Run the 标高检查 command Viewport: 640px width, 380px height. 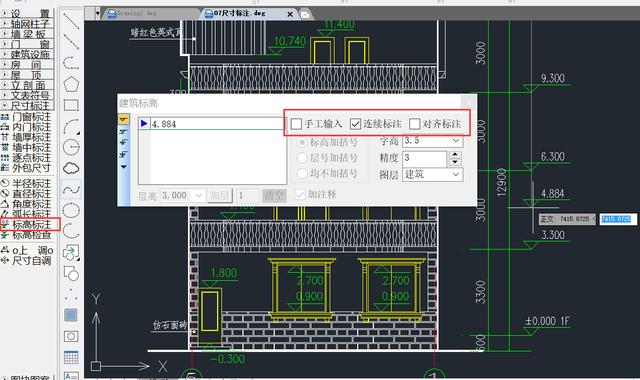(32, 235)
